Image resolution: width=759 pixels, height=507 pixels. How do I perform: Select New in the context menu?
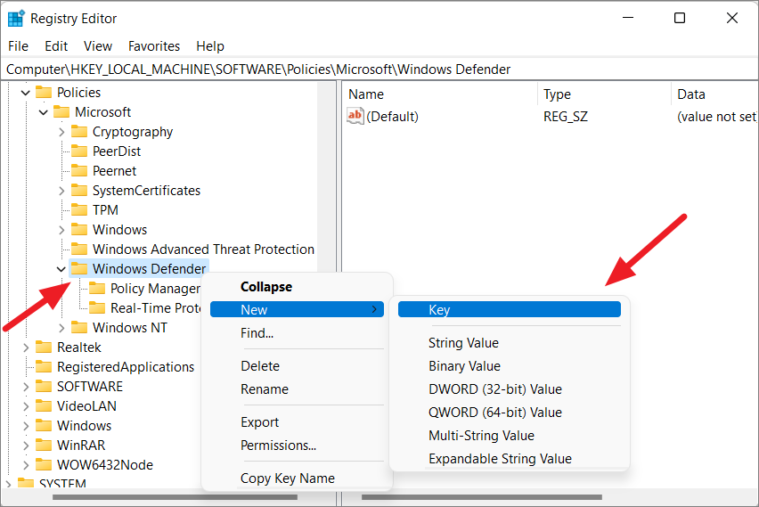(297, 309)
